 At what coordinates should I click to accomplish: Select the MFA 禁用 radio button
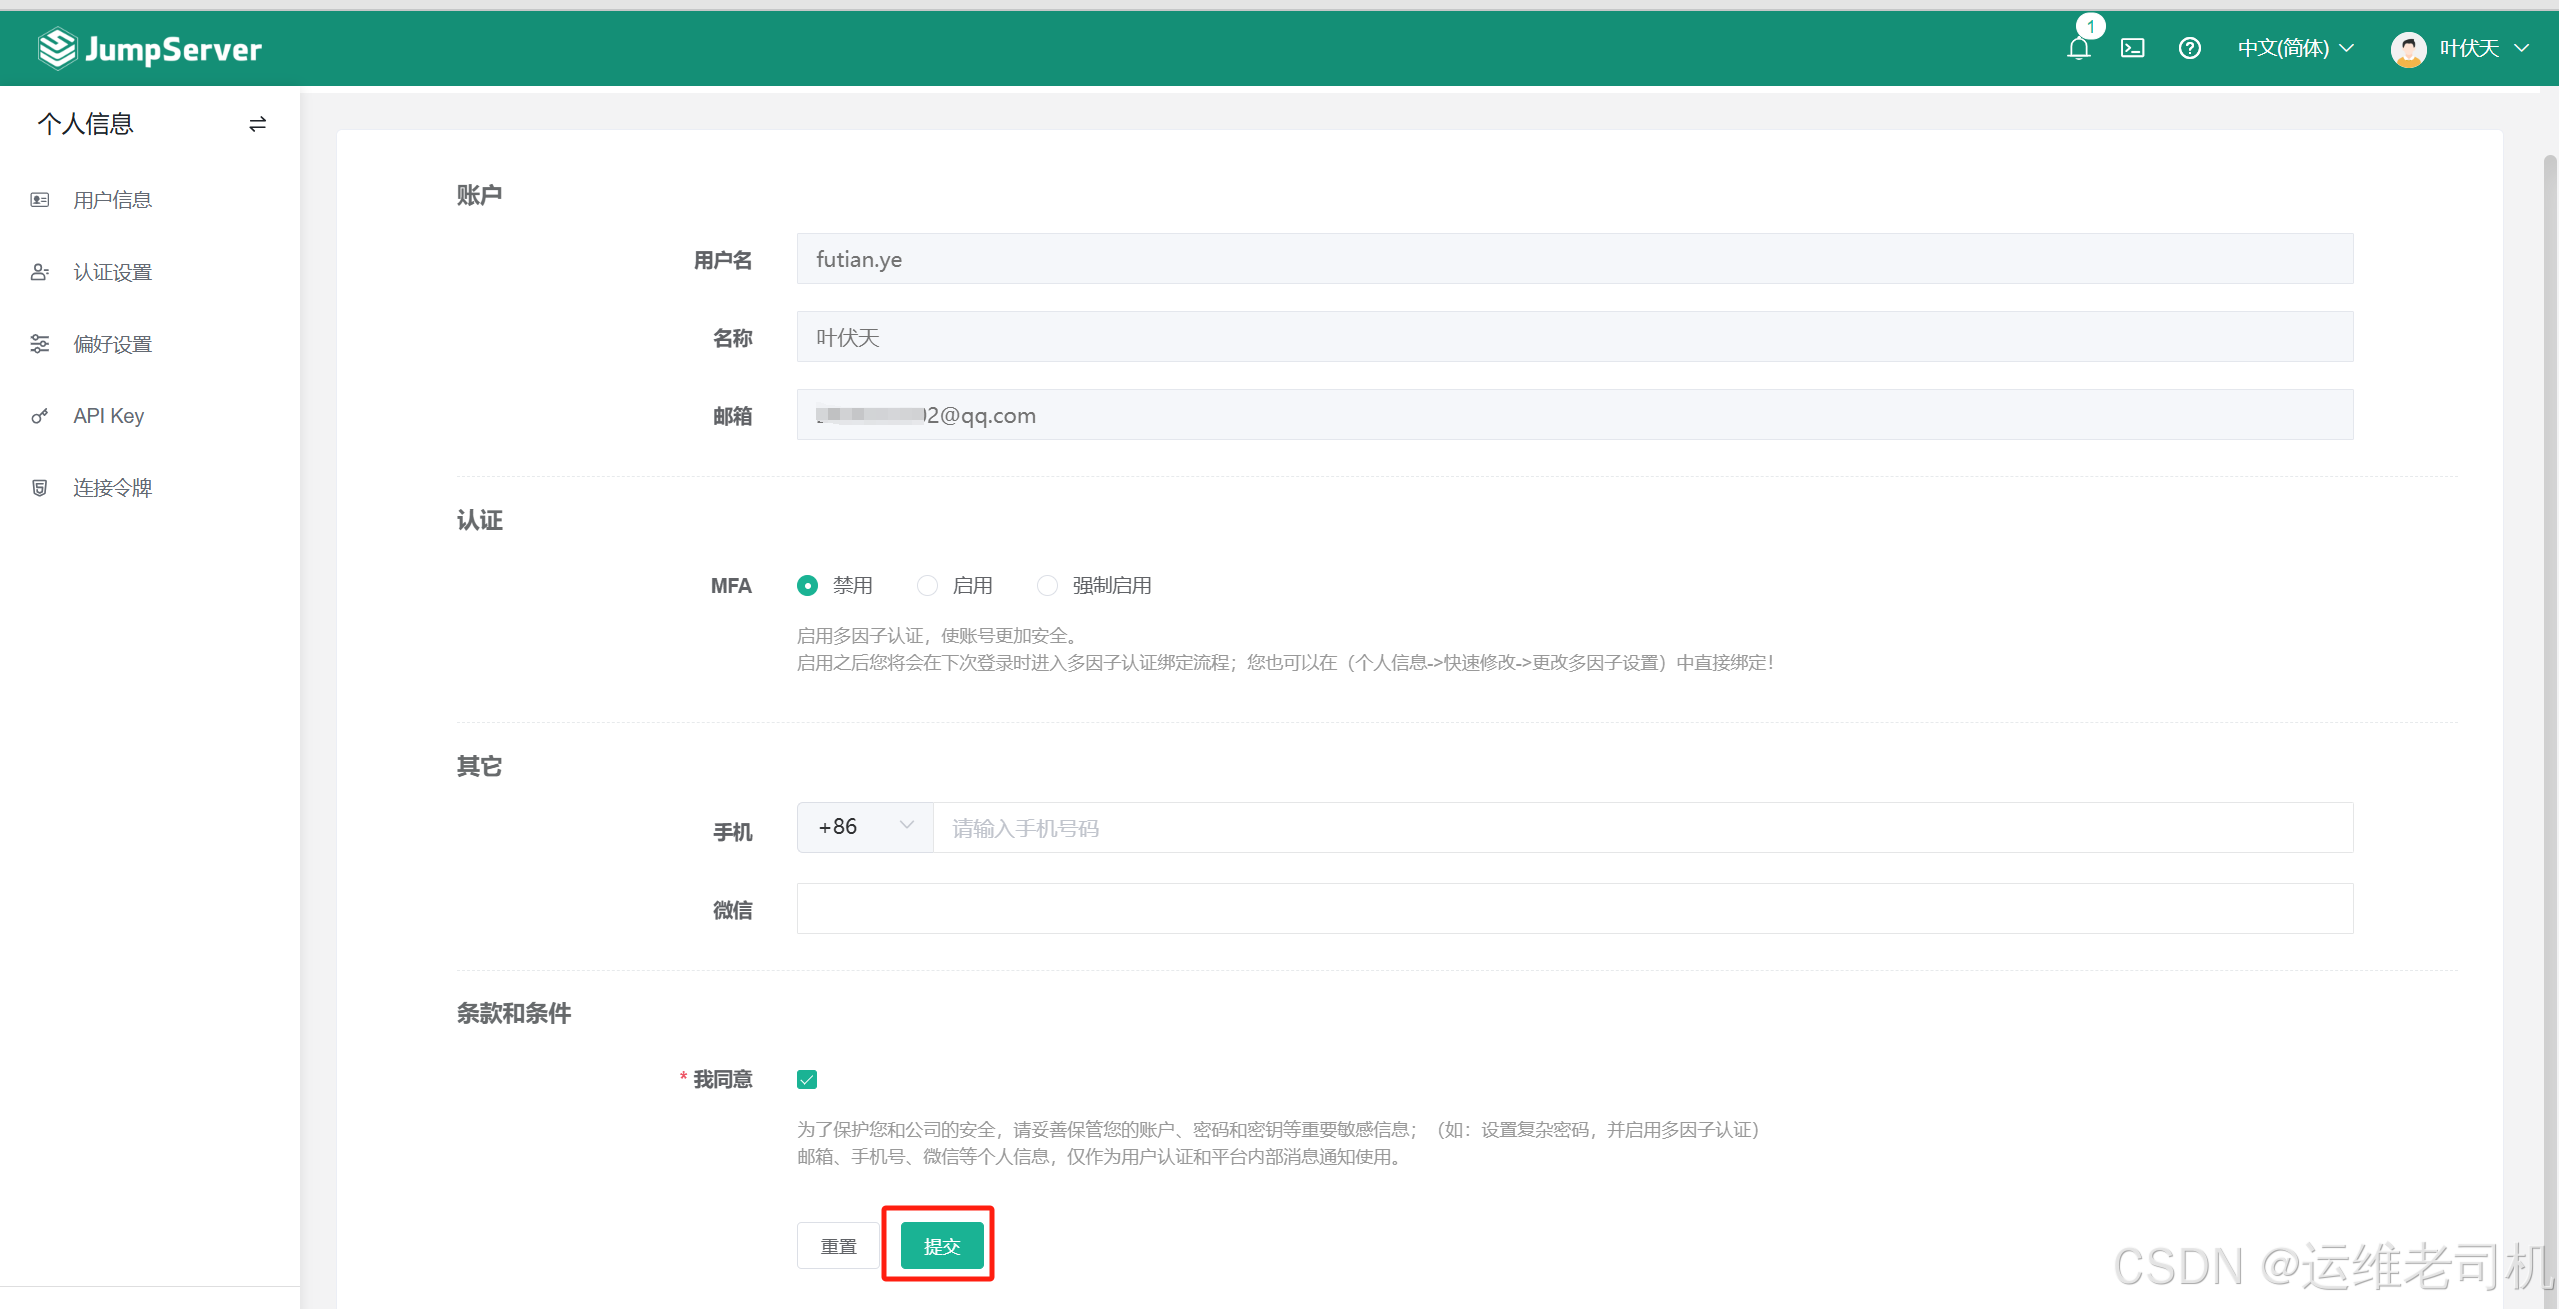[x=807, y=585]
